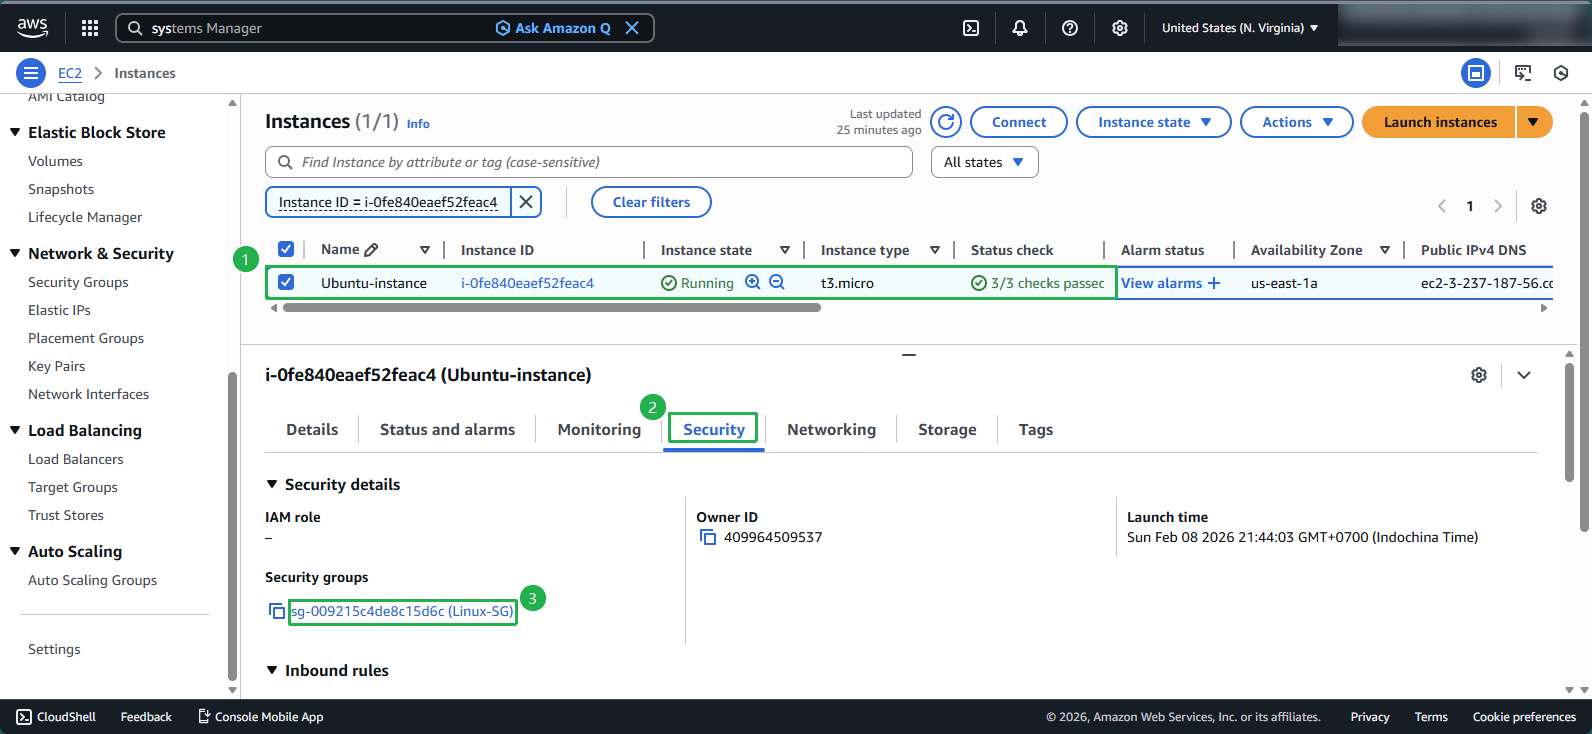Open instances table preferences gear

1539,206
